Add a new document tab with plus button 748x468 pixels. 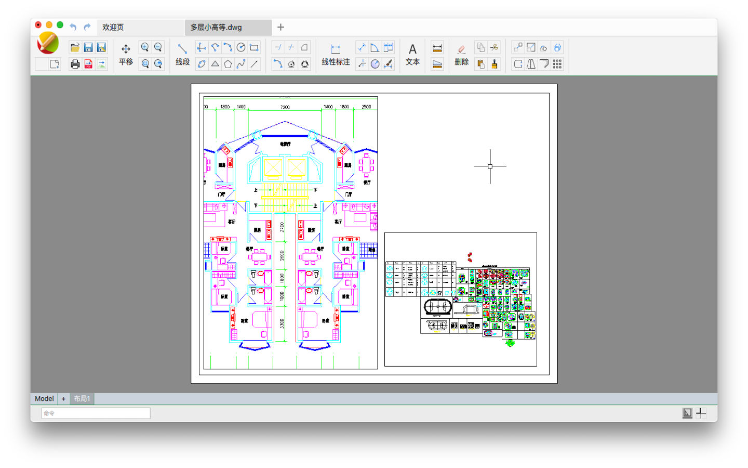(x=280, y=27)
